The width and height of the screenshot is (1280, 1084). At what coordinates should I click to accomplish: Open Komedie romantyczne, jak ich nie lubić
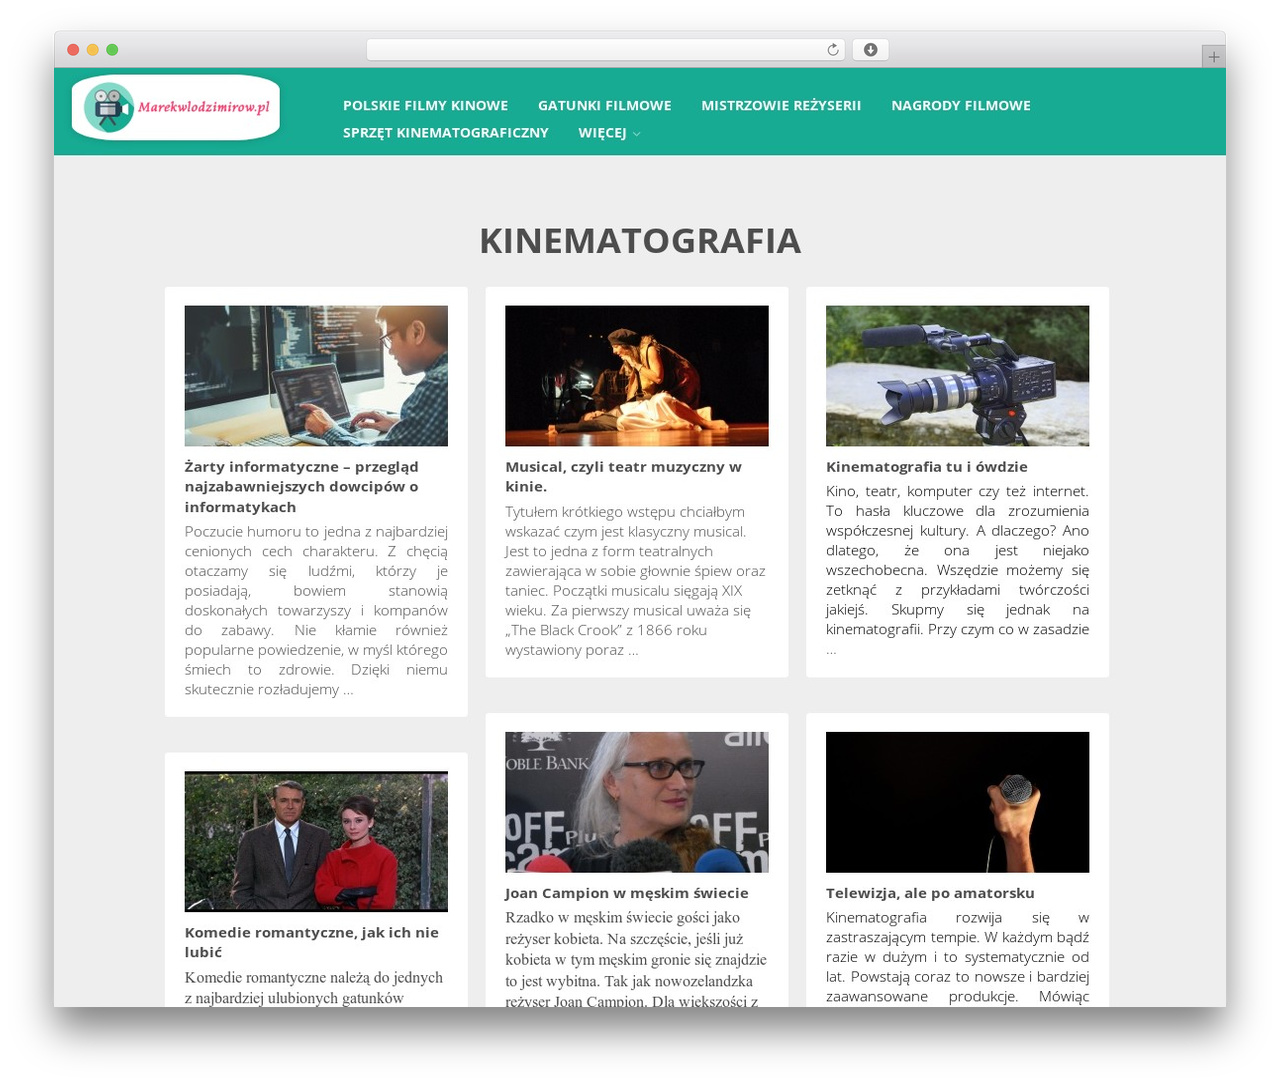[312, 943]
